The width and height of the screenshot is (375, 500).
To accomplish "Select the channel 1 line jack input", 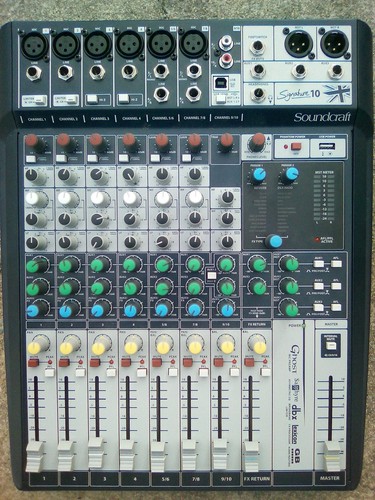I will (x=34, y=73).
